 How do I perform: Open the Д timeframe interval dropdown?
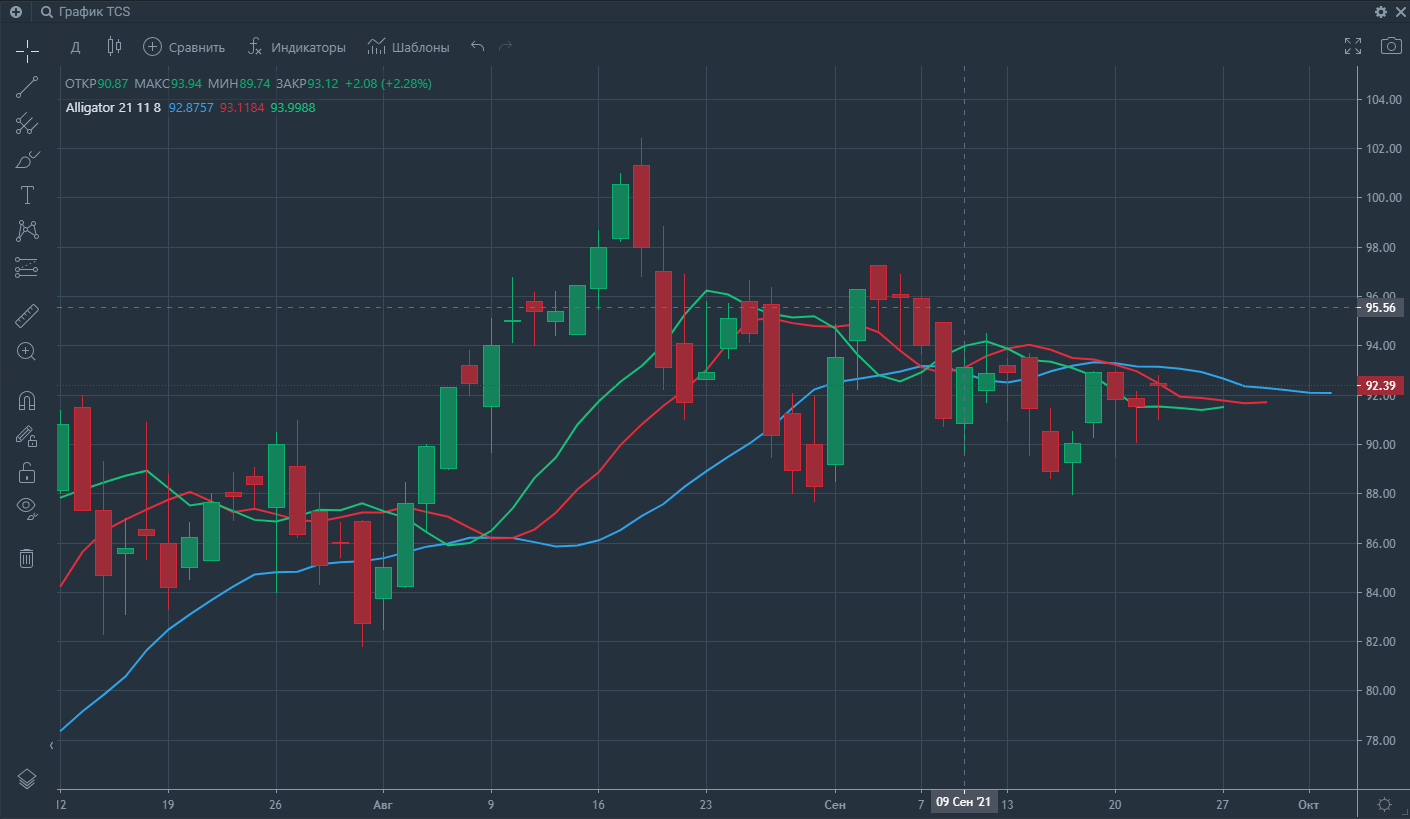[75, 47]
